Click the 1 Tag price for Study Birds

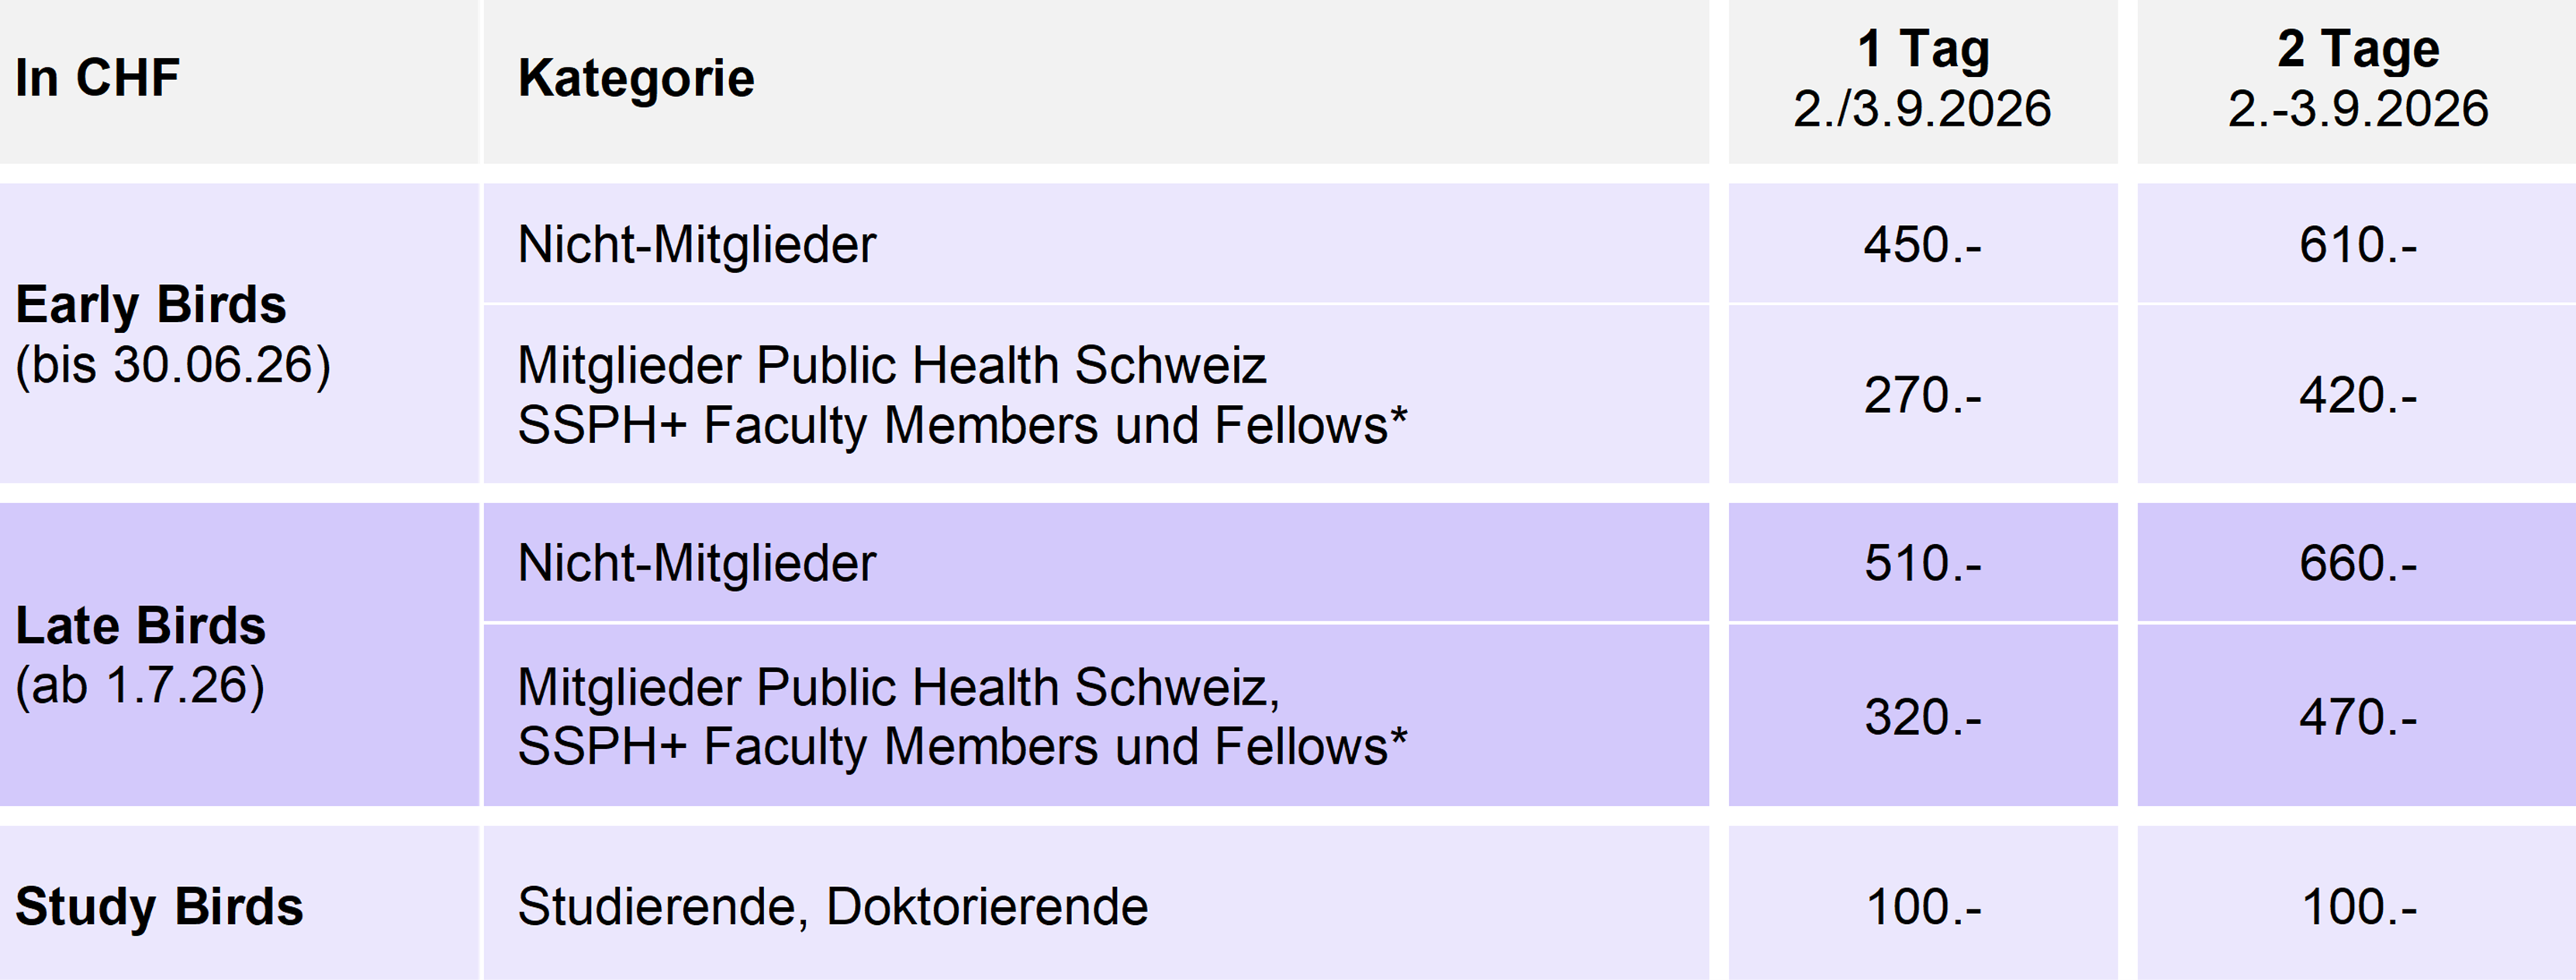click(1922, 907)
